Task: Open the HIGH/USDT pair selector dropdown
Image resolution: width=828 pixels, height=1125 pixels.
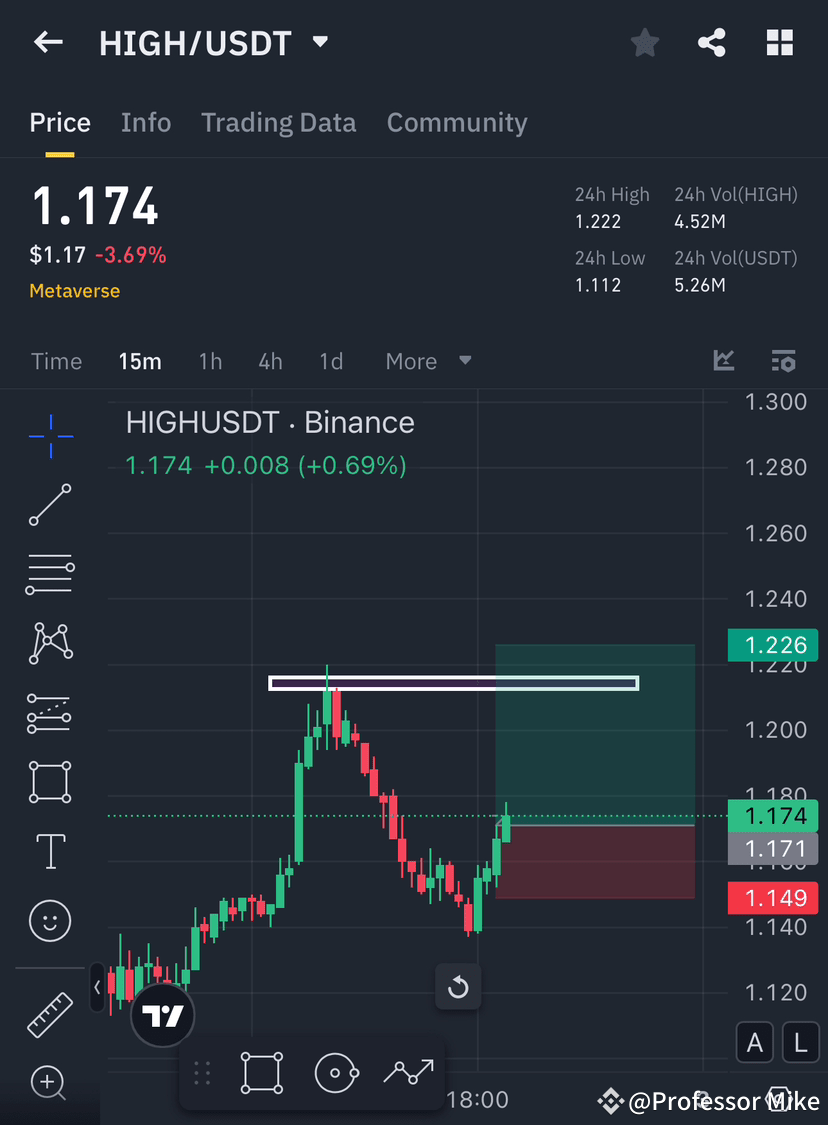Action: click(319, 42)
